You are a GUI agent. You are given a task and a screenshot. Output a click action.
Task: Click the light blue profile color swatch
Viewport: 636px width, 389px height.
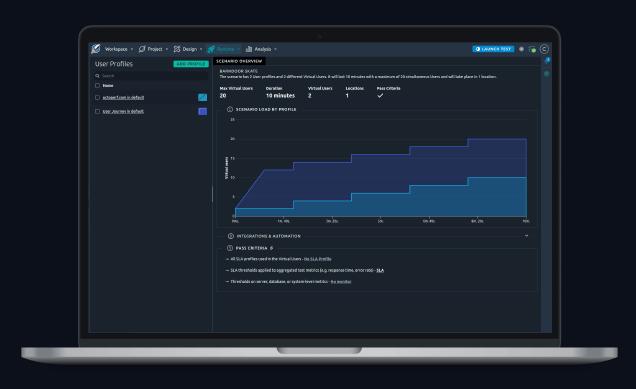click(x=202, y=97)
